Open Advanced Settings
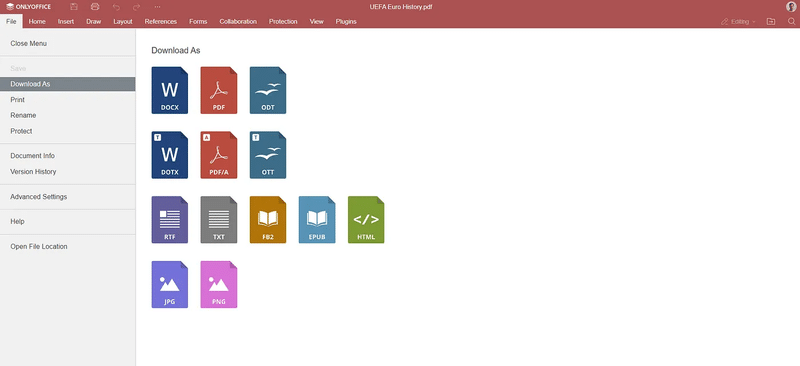800x366 pixels. pyautogui.click(x=67, y=197)
